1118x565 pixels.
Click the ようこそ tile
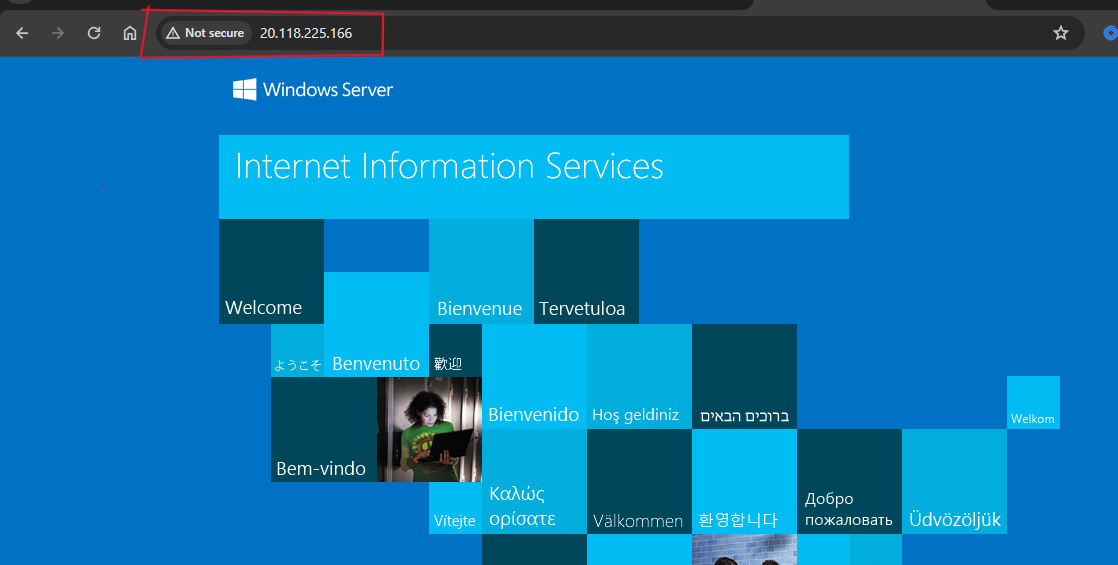pyautogui.click(x=297, y=350)
